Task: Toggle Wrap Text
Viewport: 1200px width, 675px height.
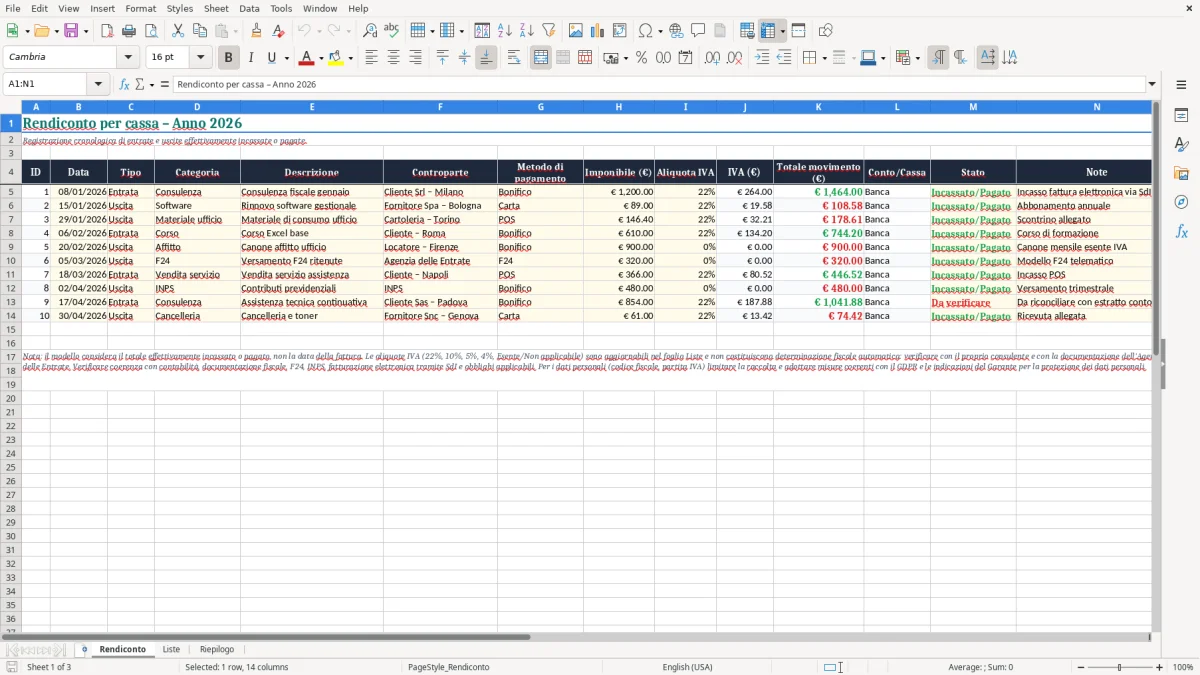Action: 514,58
